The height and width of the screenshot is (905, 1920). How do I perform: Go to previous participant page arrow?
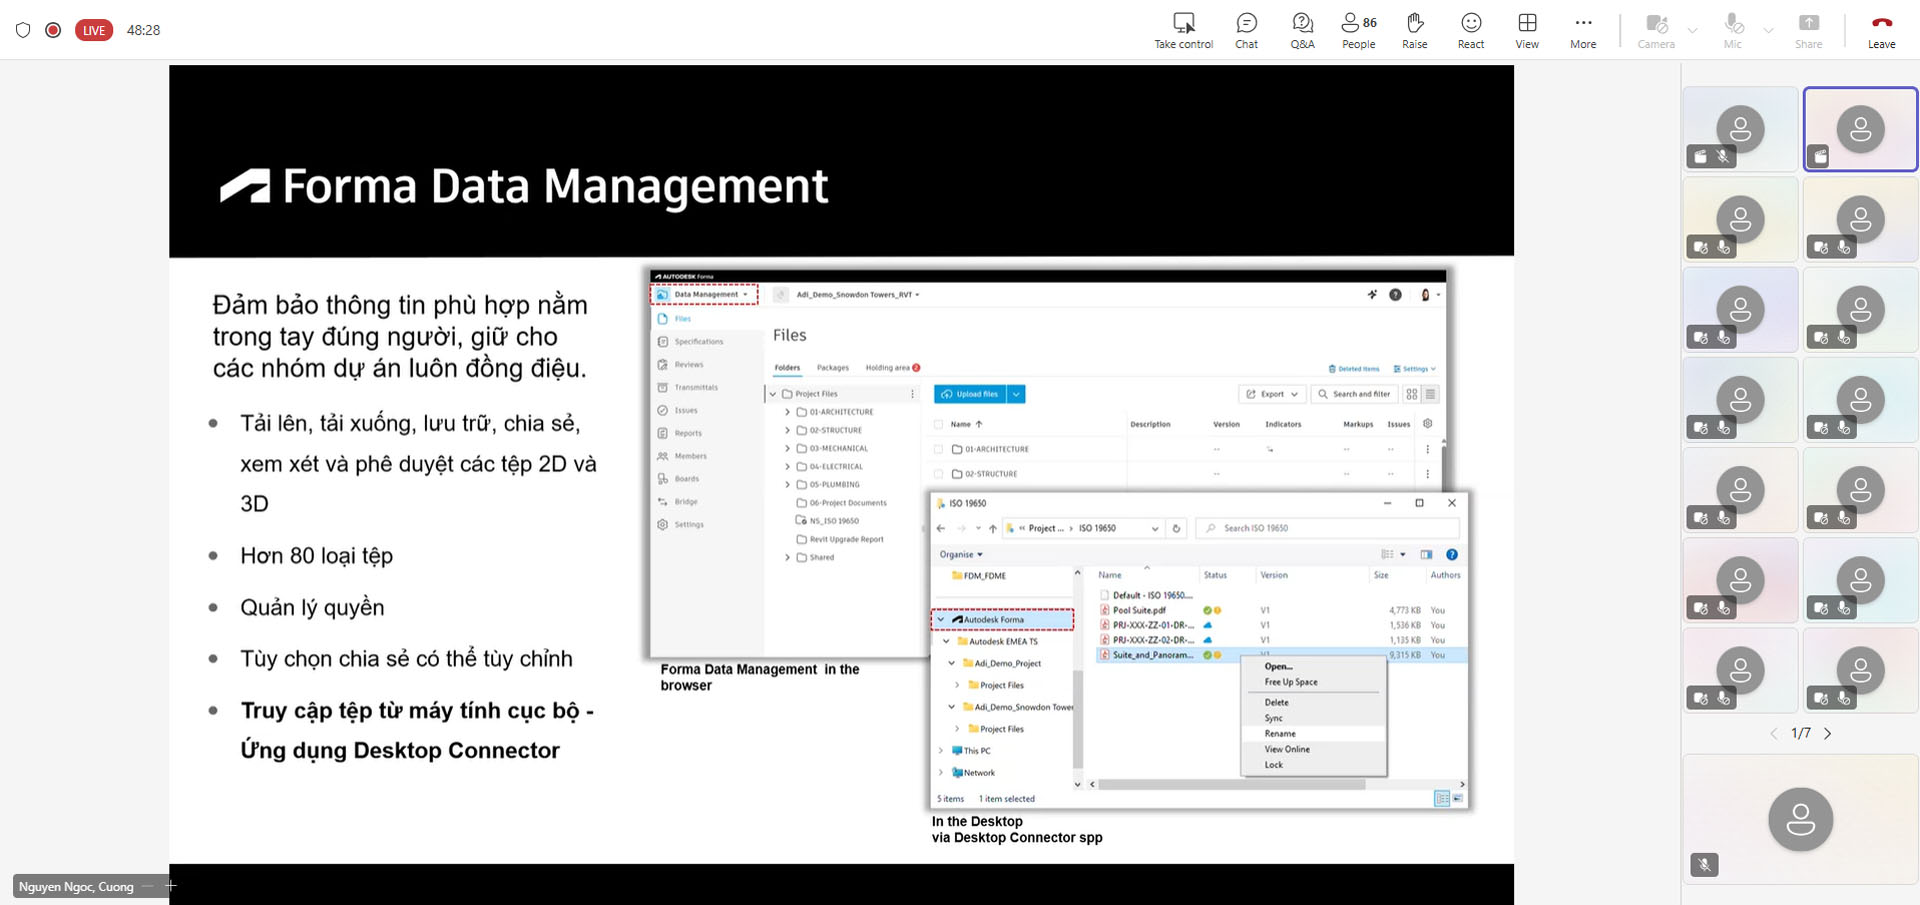click(x=1774, y=733)
